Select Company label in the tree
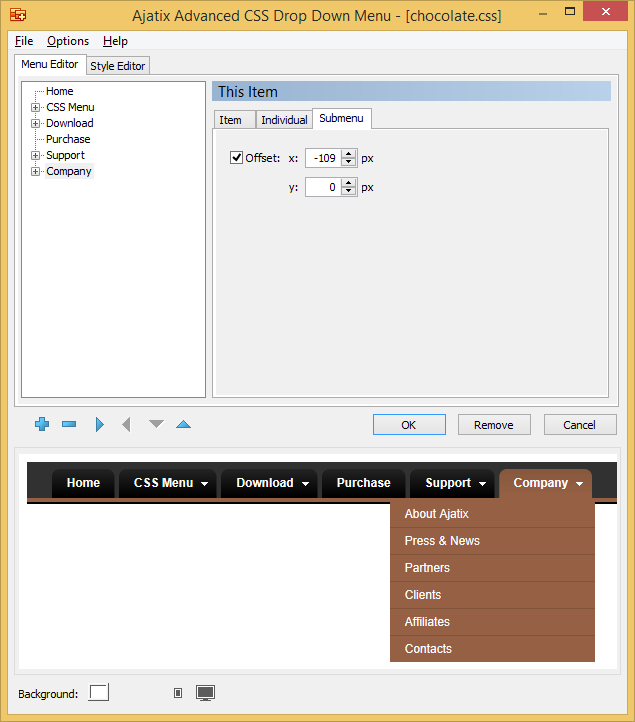This screenshot has height=722, width=635. [69, 171]
